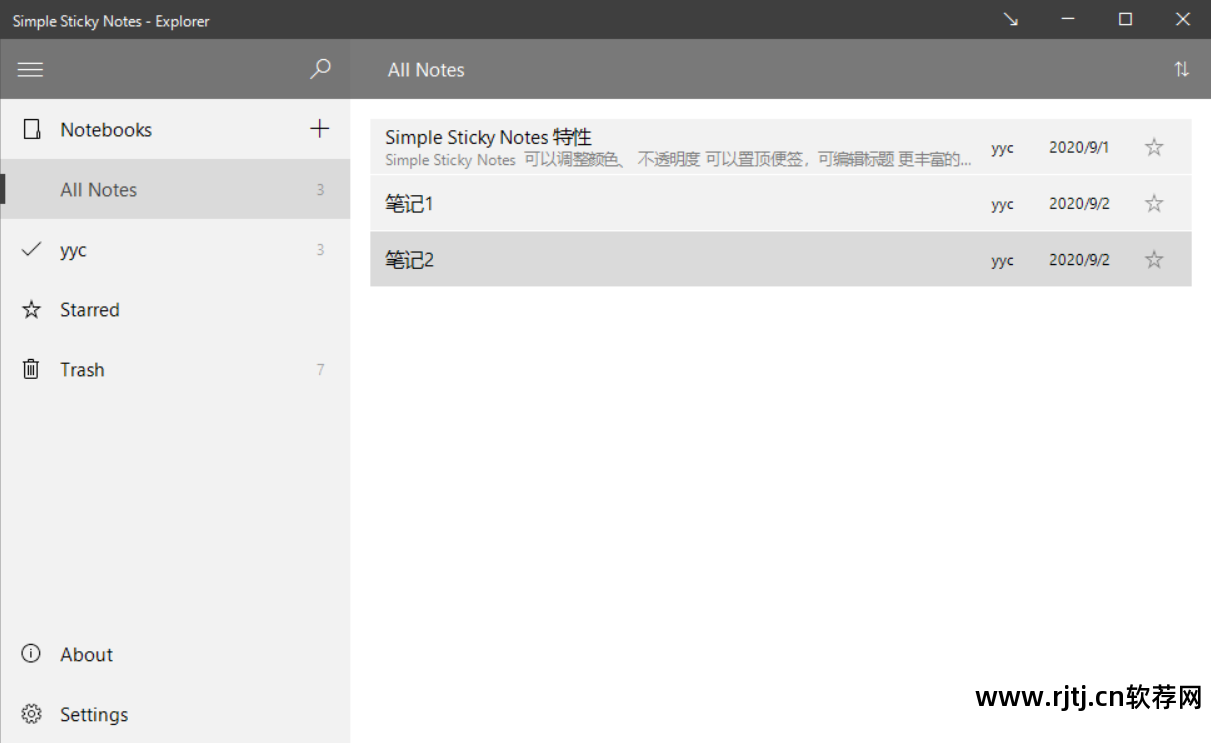Screen dimensions: 1211x743
Task: Star the Simple Sticky Notes 特性 note
Action: point(1154,148)
